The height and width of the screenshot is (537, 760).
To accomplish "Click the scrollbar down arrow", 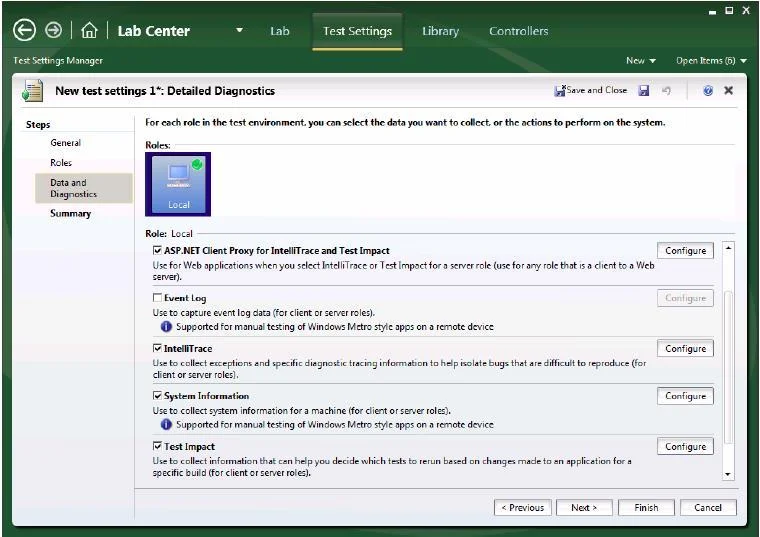I will [x=728, y=474].
